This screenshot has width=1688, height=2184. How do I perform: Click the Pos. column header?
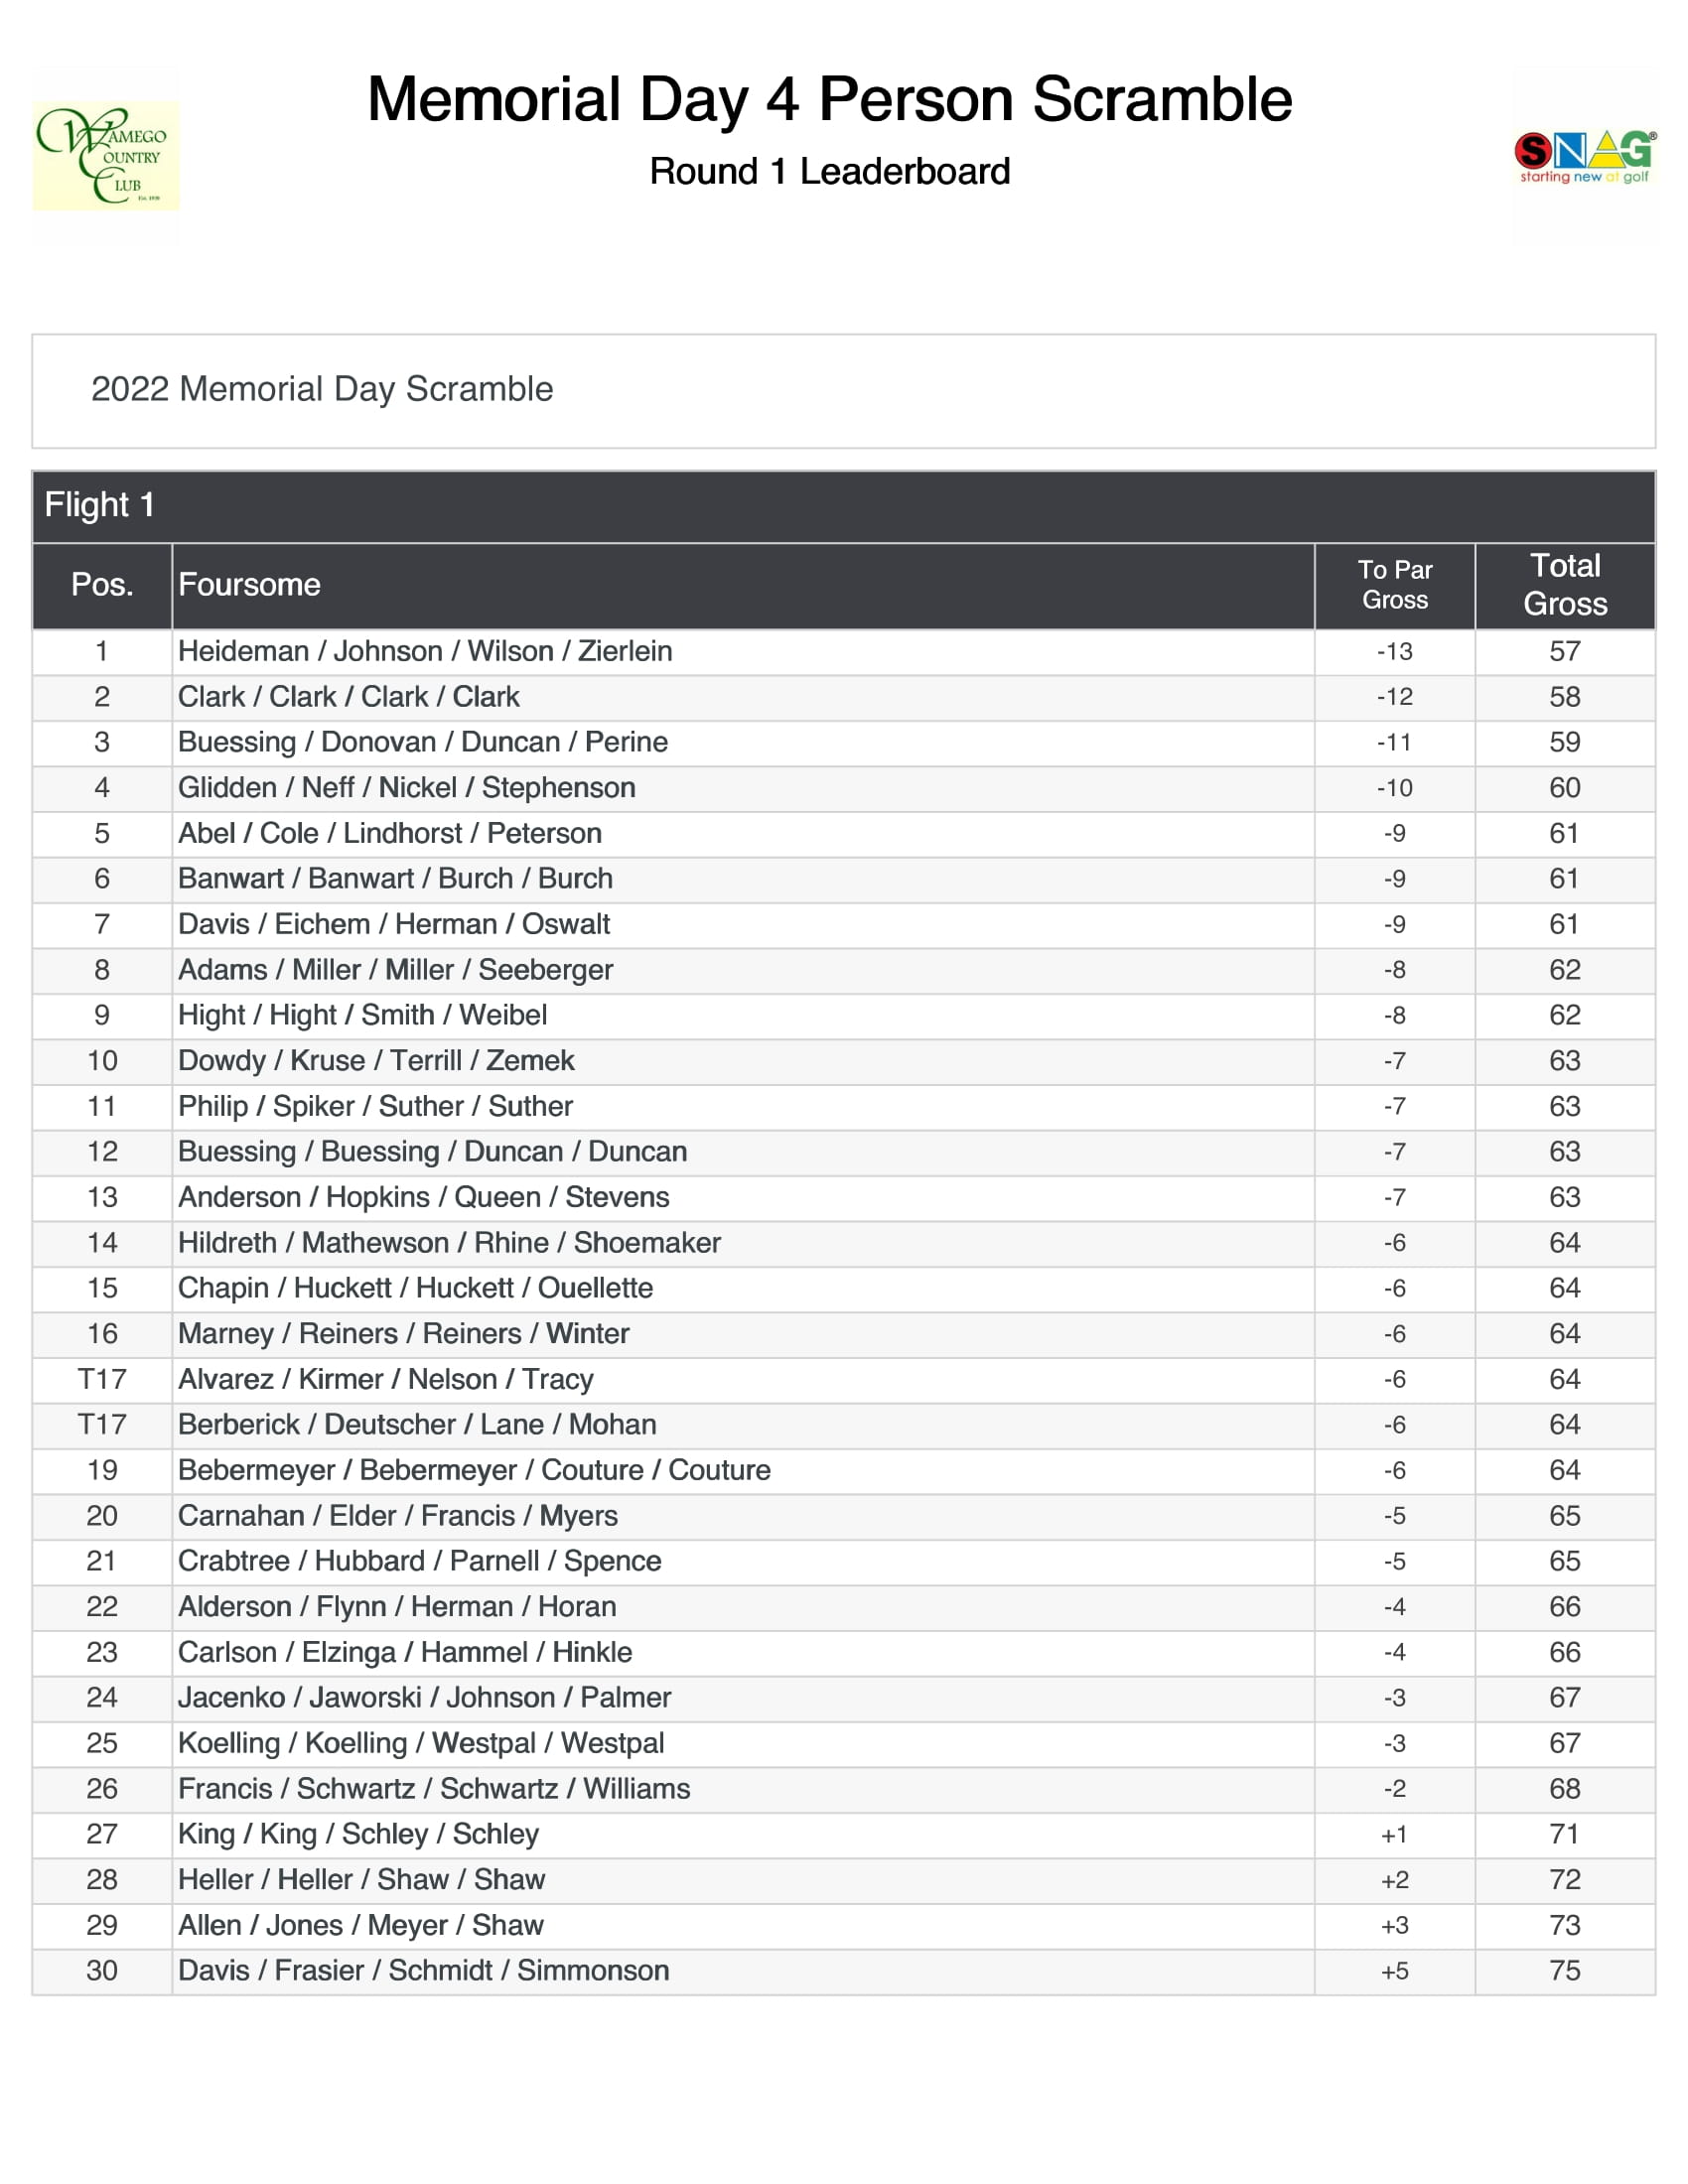click(102, 585)
